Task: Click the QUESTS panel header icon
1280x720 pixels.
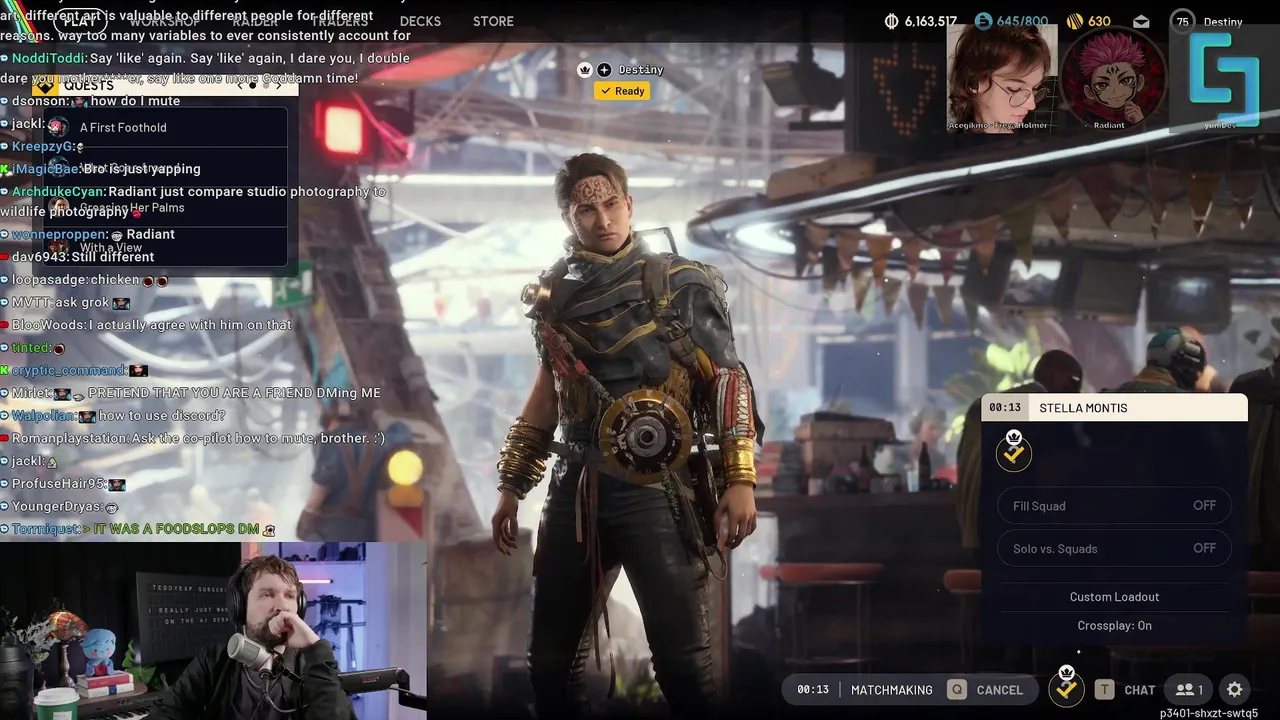Action: pyautogui.click(x=44, y=86)
